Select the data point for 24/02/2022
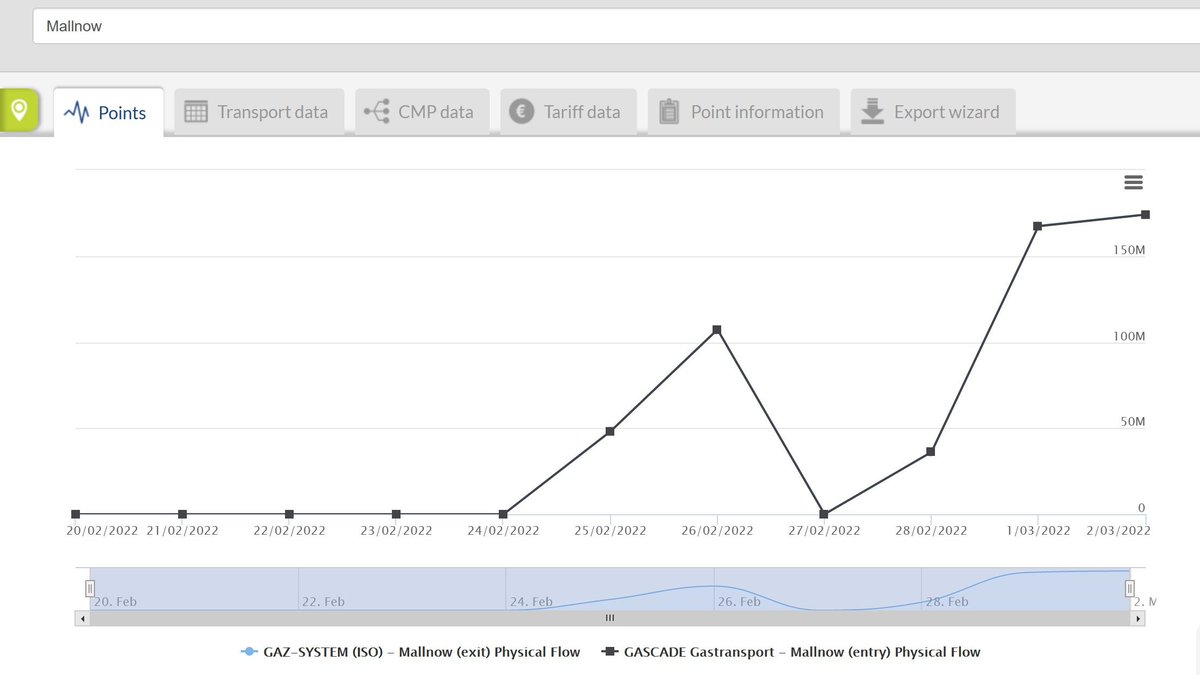 503,514
